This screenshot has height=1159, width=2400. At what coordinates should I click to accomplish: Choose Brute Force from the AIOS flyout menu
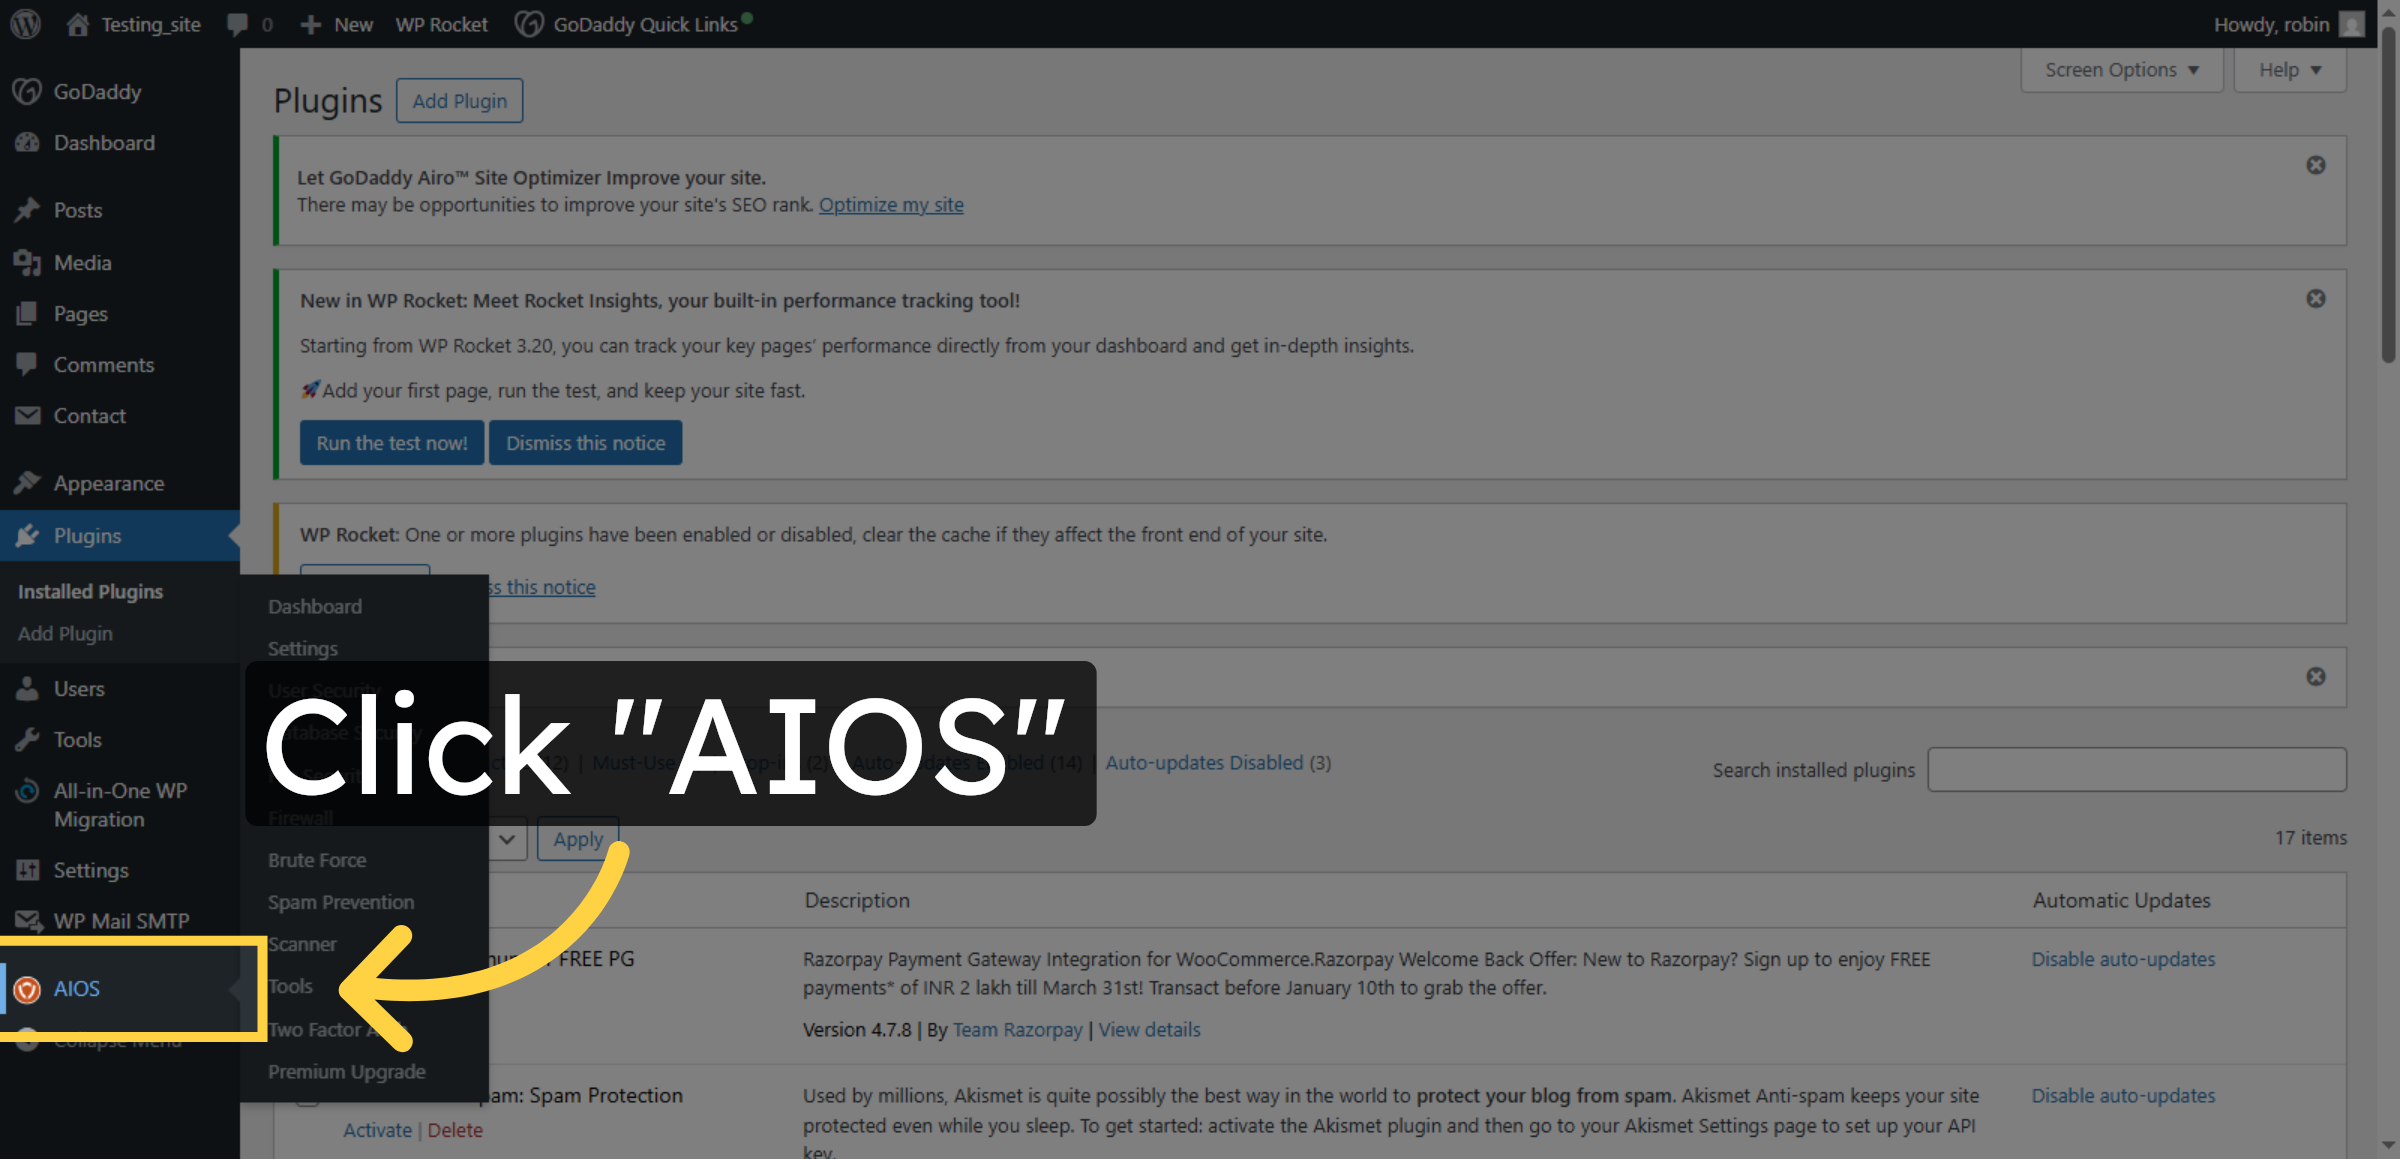316,859
